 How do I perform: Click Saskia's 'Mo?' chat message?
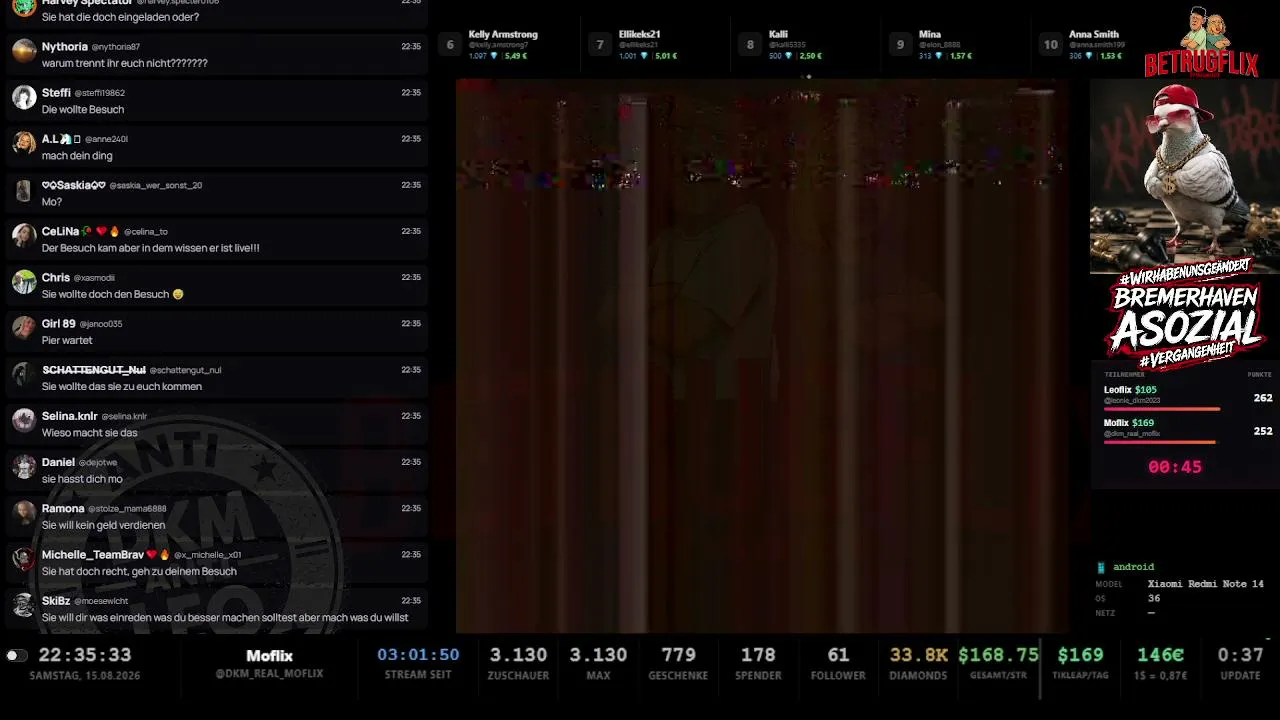pos(52,202)
